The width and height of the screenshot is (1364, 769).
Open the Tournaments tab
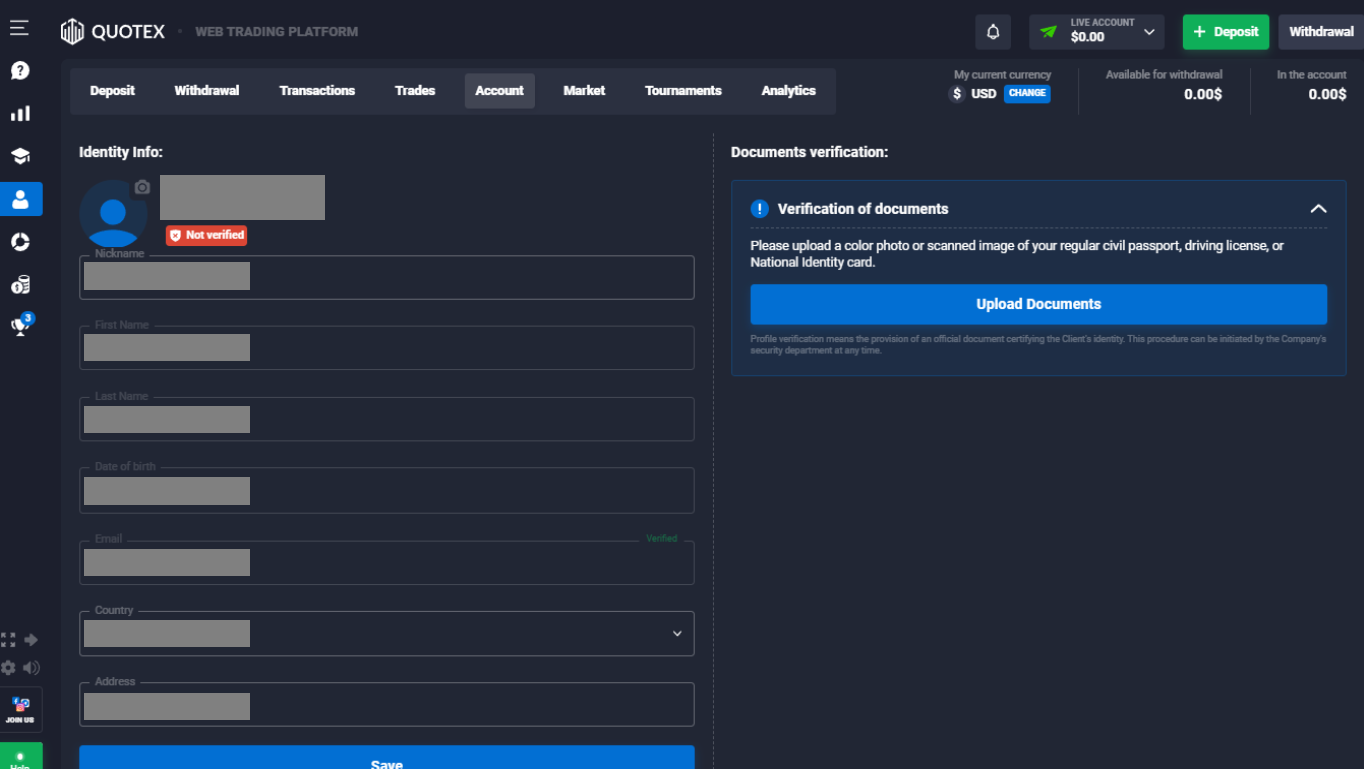683,91
